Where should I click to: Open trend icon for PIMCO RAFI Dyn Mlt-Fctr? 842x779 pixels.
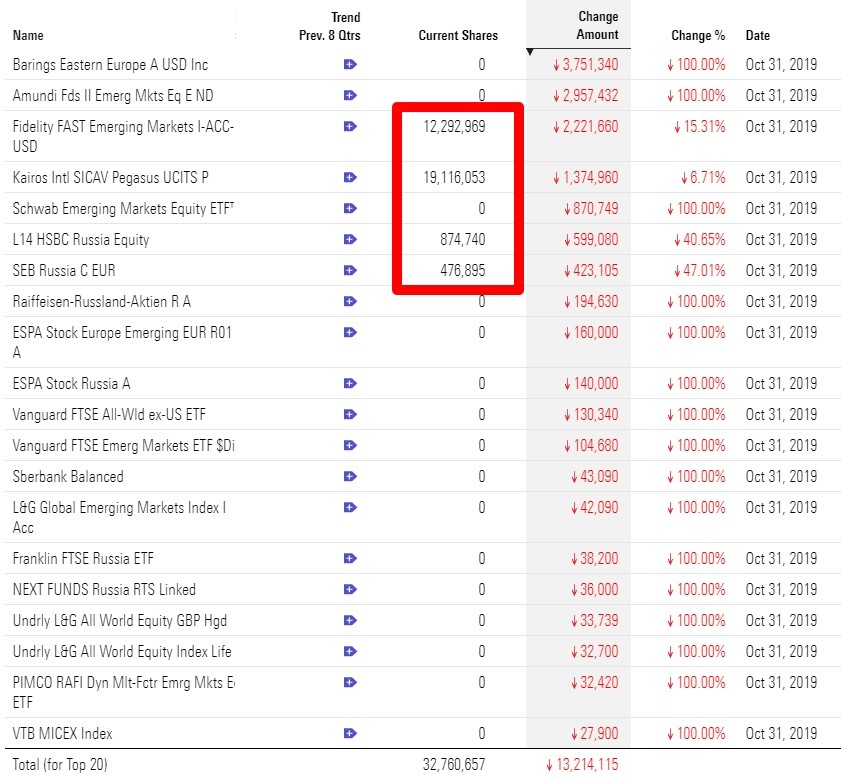(x=350, y=683)
